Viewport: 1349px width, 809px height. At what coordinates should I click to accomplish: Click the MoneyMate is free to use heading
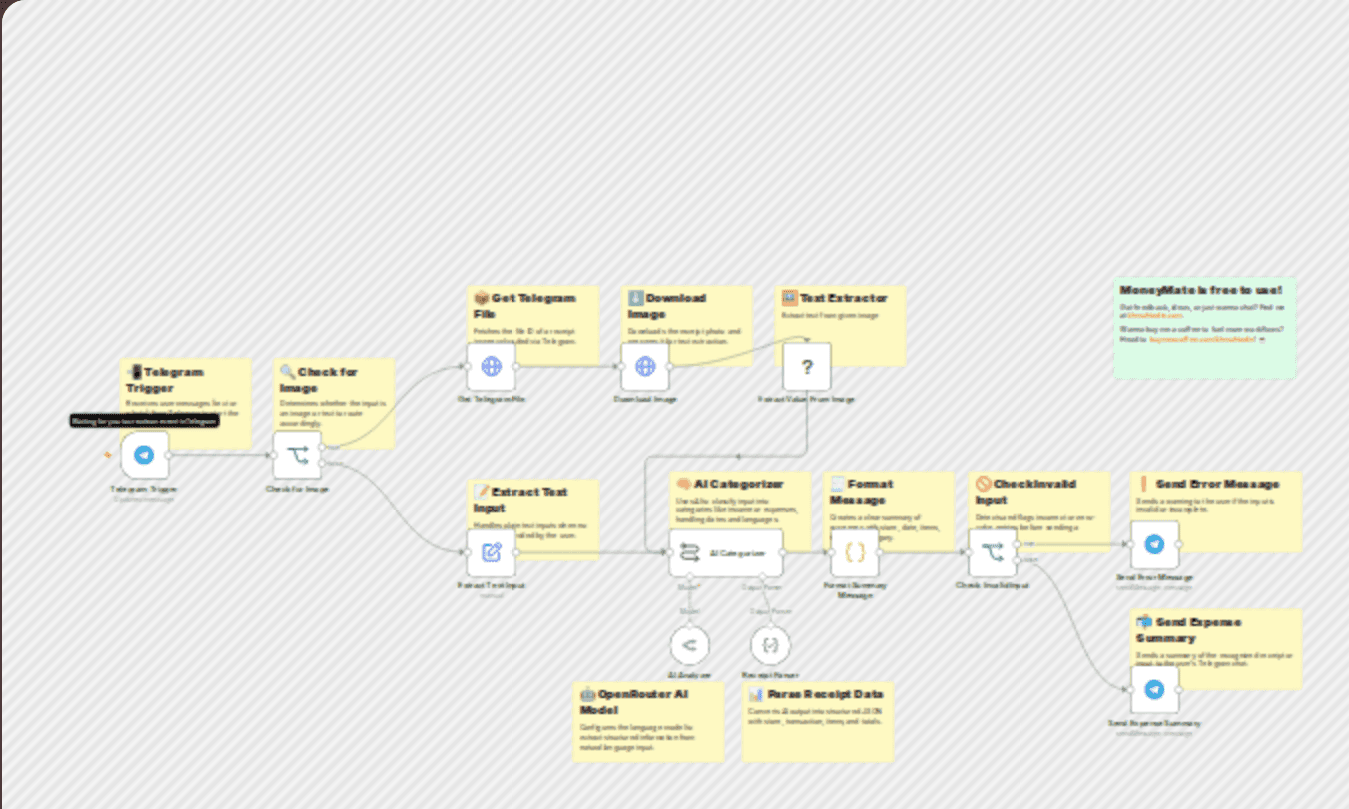1201,289
